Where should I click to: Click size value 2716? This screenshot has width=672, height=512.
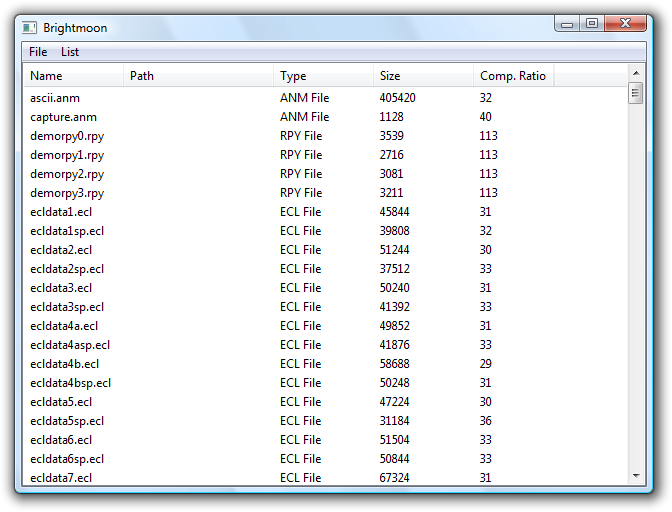pos(391,155)
